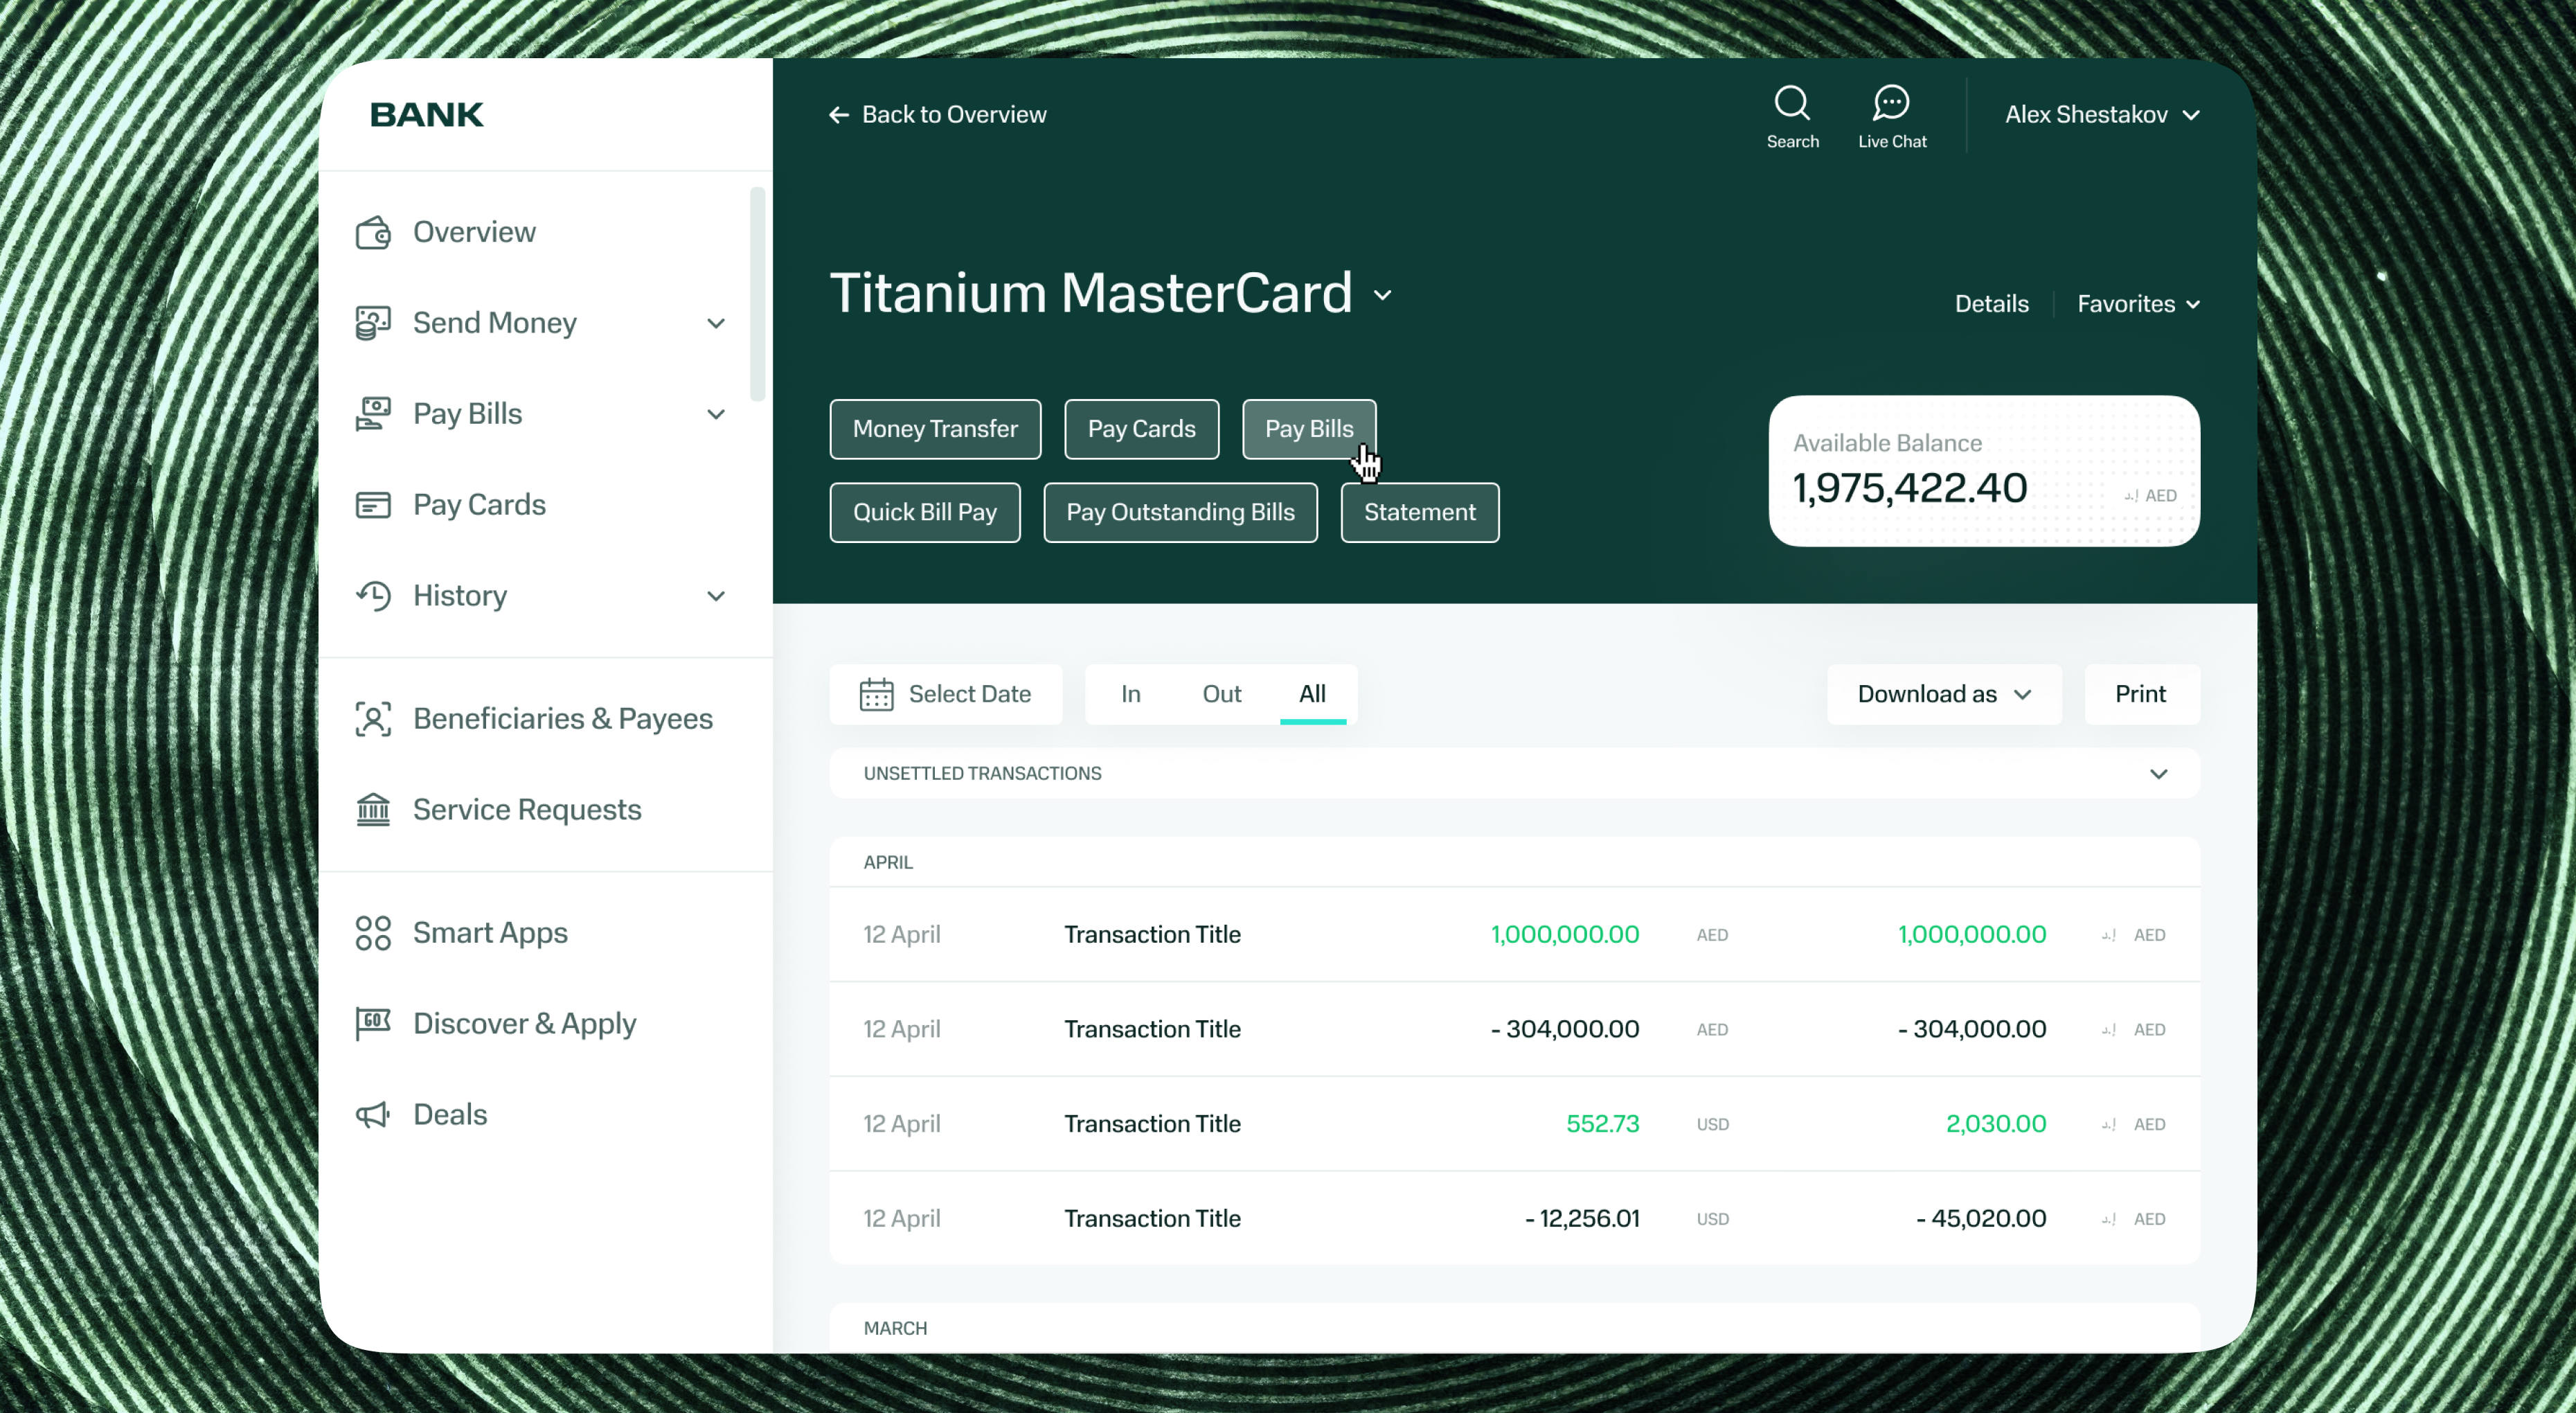The image size is (2576, 1413).
Task: Expand the Pay Bills sidebar chevron
Action: click(x=716, y=414)
